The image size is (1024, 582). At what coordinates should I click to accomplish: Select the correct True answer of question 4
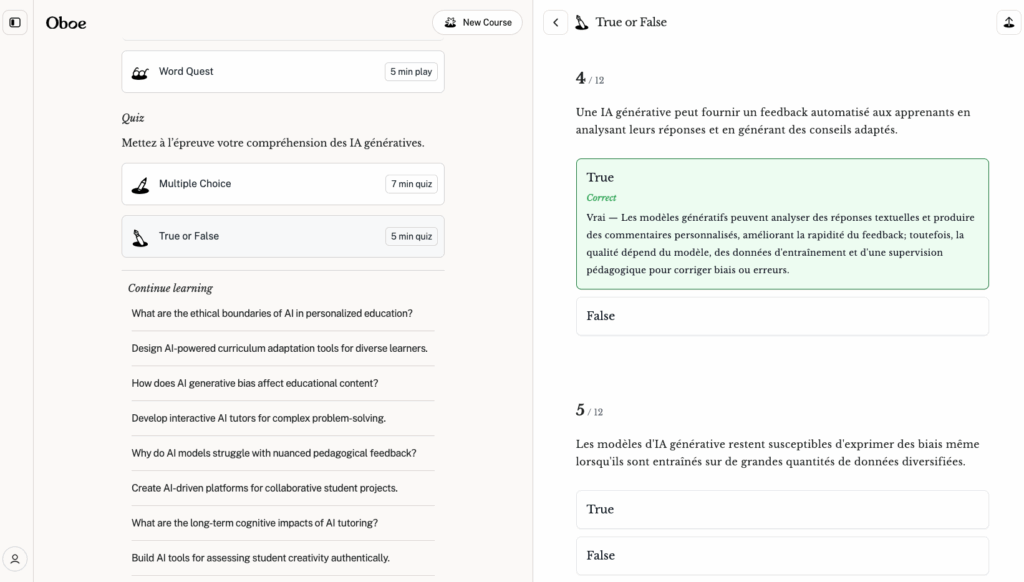click(782, 178)
